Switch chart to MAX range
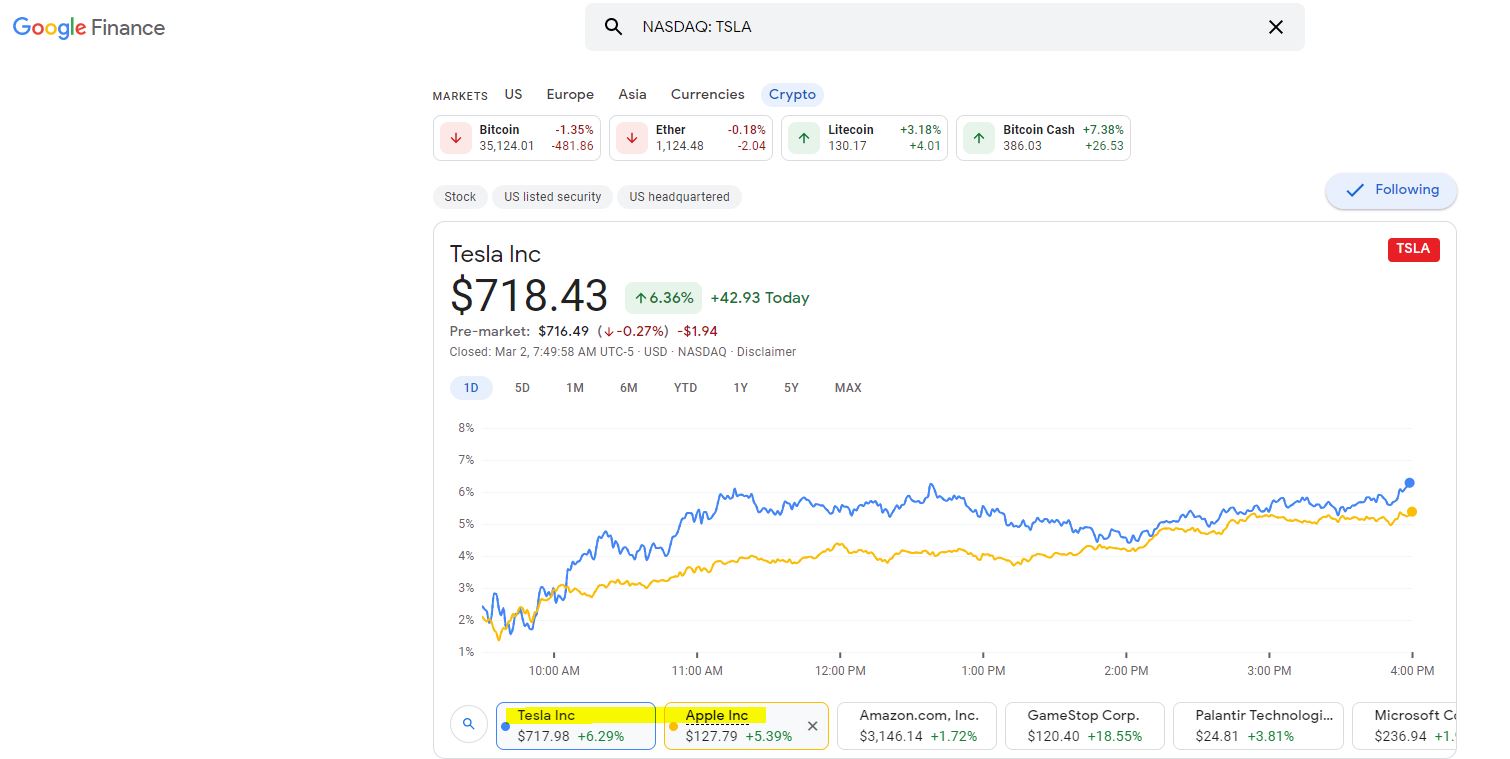 tap(848, 388)
